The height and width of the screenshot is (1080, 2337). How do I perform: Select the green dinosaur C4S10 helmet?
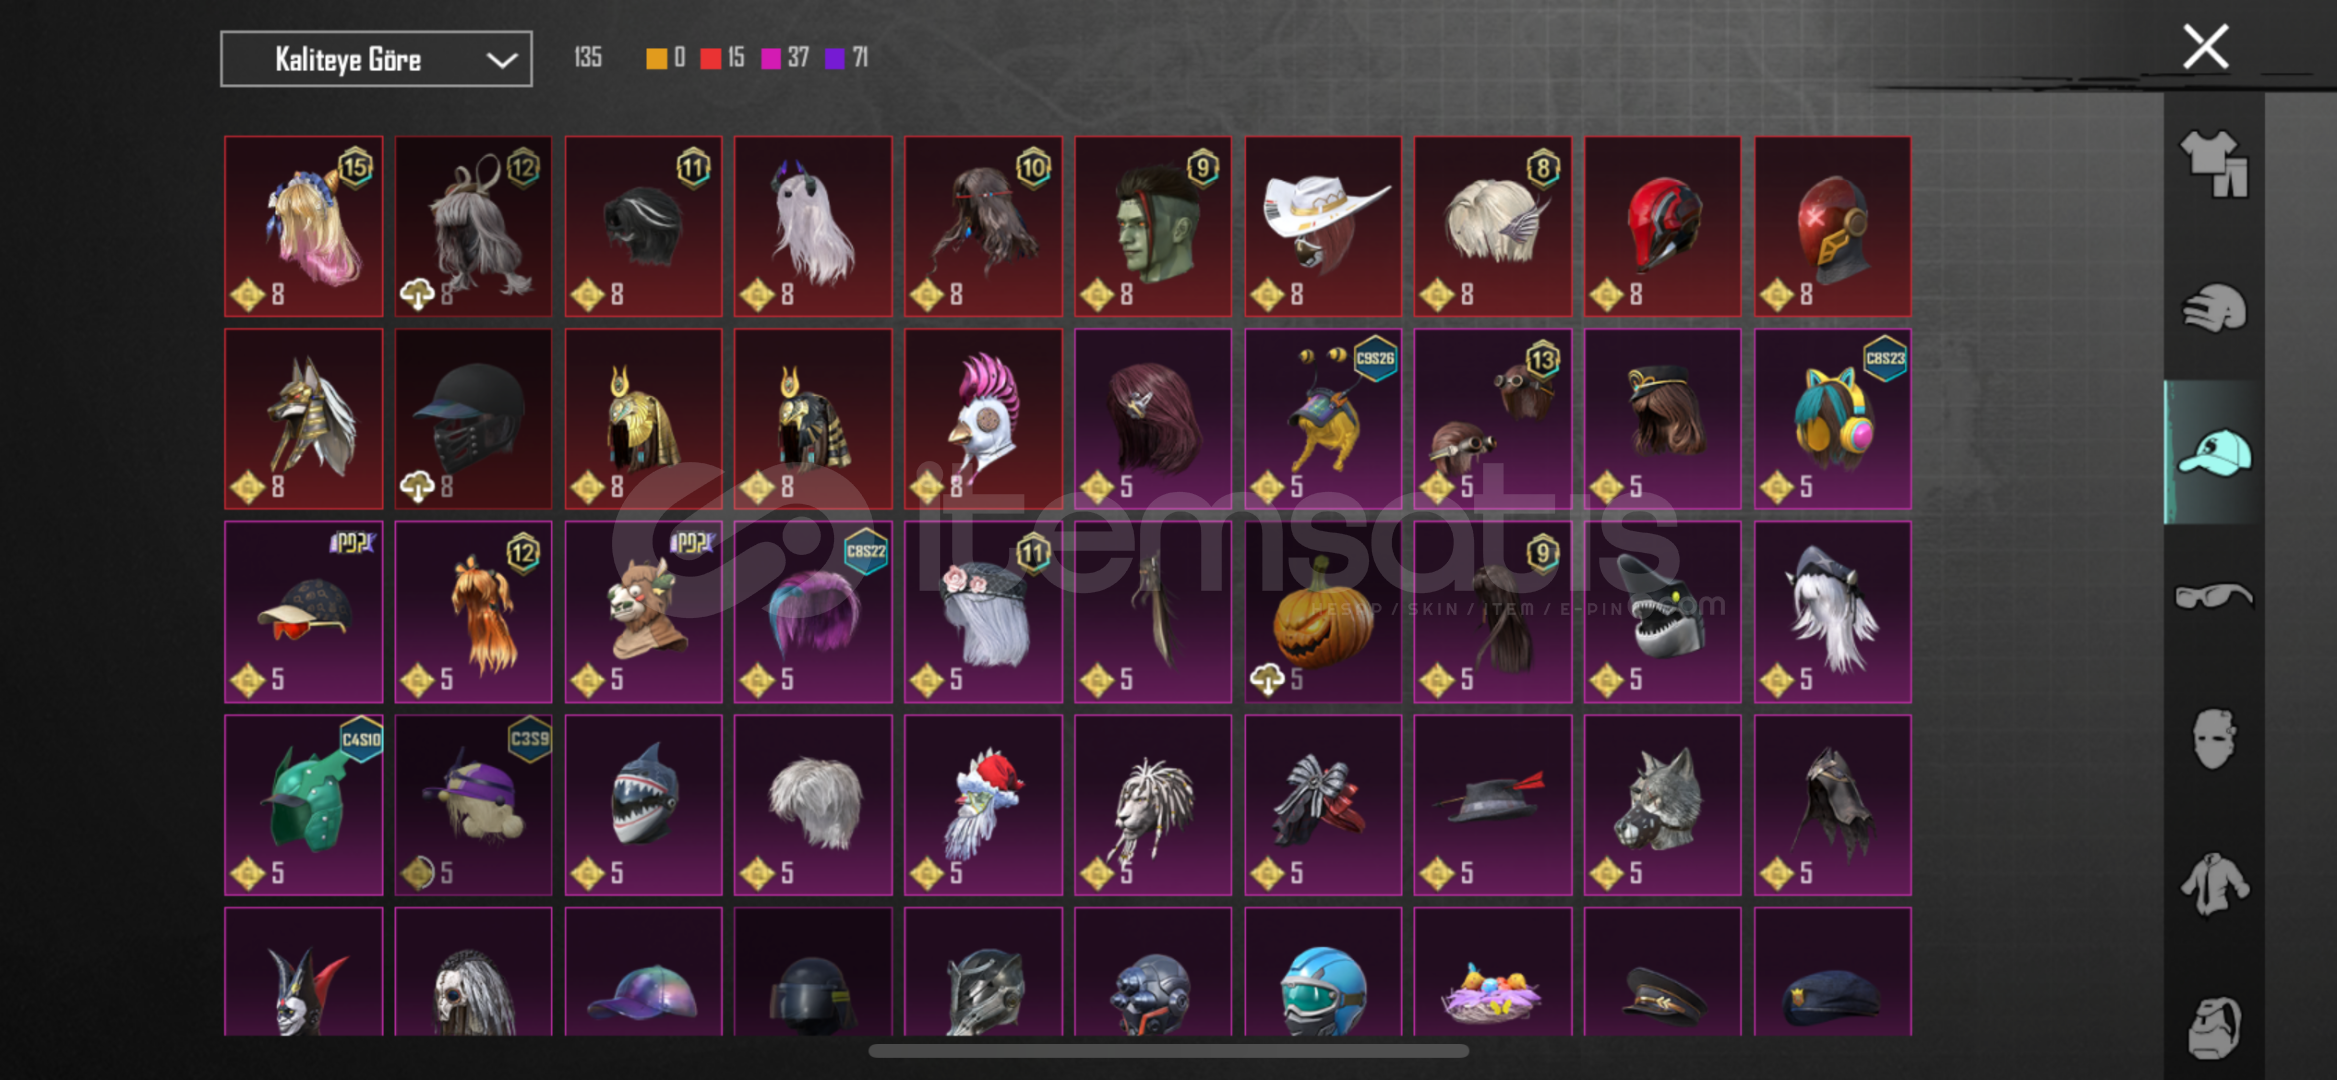(x=303, y=804)
